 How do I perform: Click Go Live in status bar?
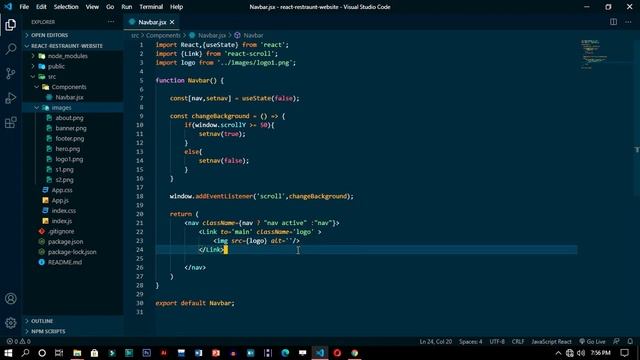(593, 341)
